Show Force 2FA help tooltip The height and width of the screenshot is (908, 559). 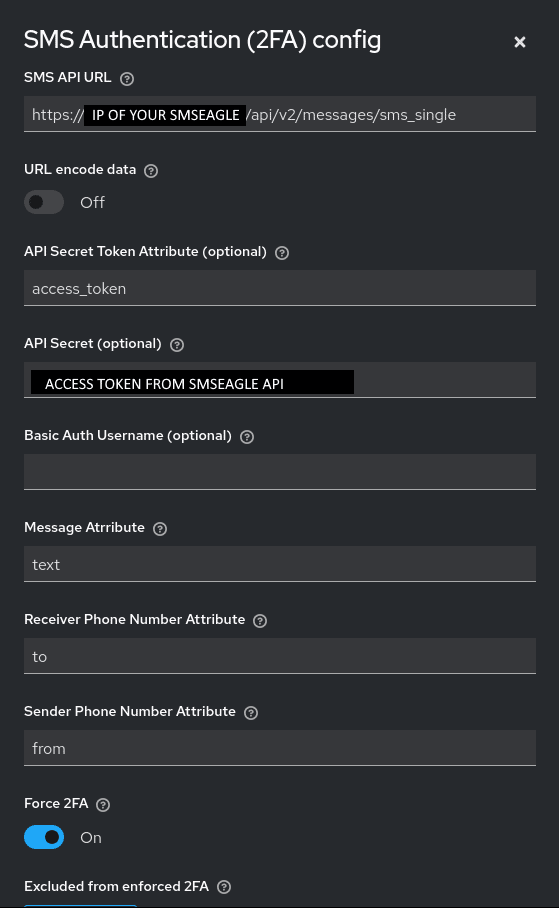pyautogui.click(x=103, y=805)
